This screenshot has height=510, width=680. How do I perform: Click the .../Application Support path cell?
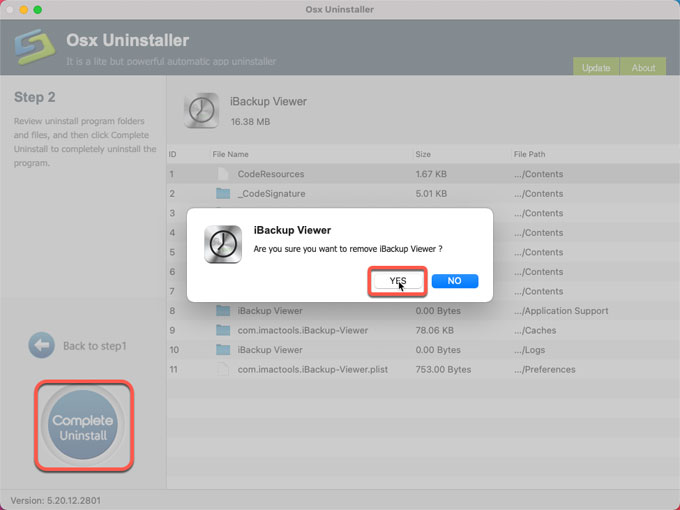point(561,311)
